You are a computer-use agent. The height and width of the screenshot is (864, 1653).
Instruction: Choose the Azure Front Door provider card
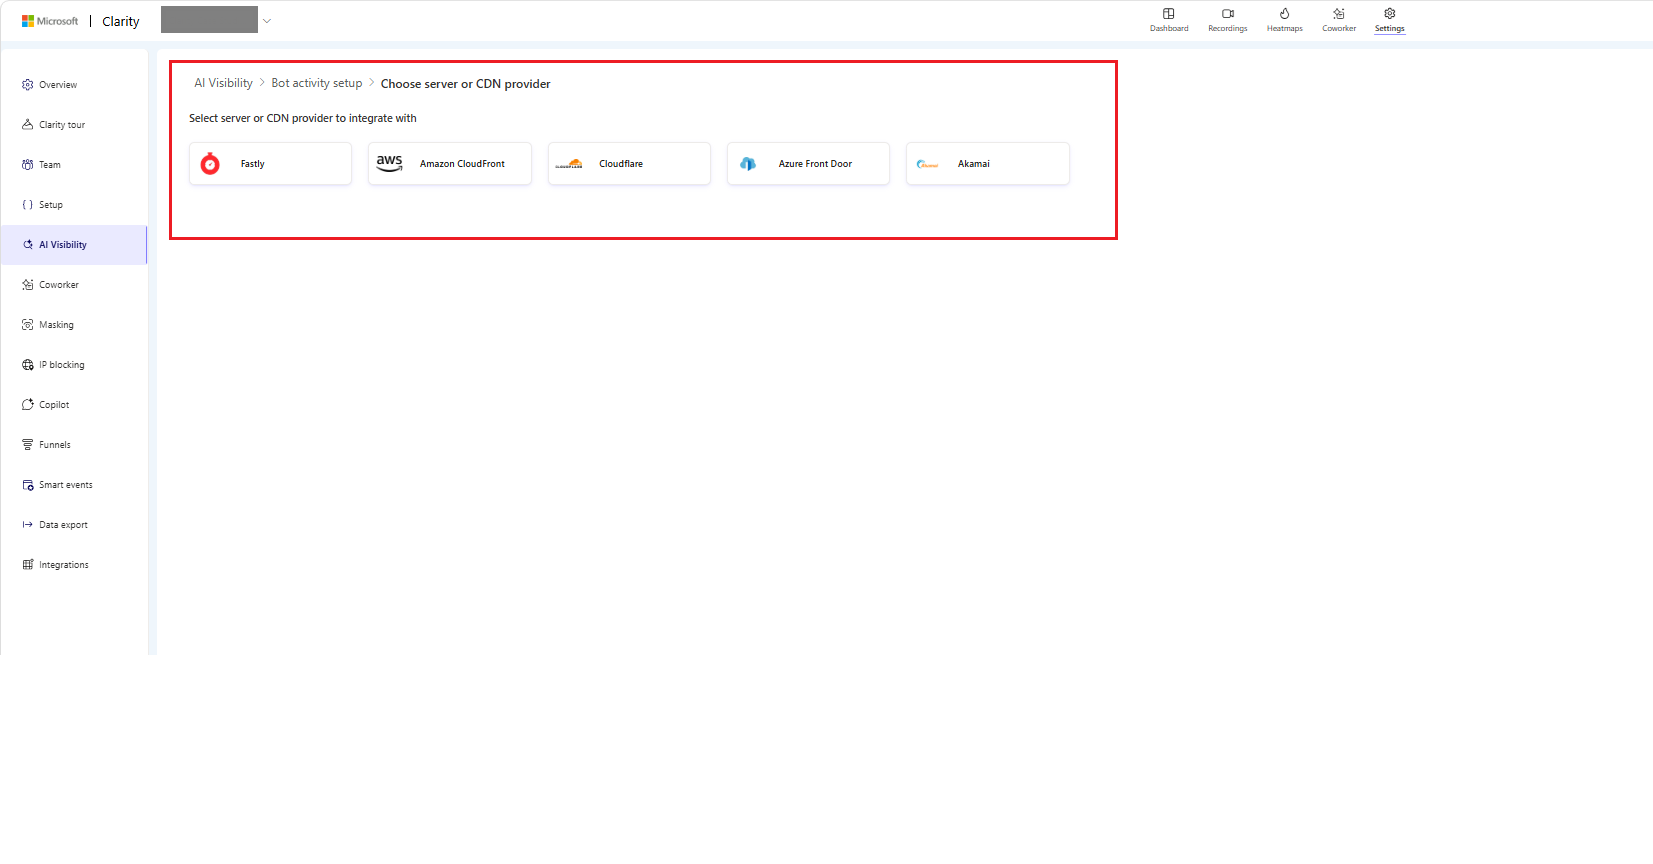(x=808, y=164)
